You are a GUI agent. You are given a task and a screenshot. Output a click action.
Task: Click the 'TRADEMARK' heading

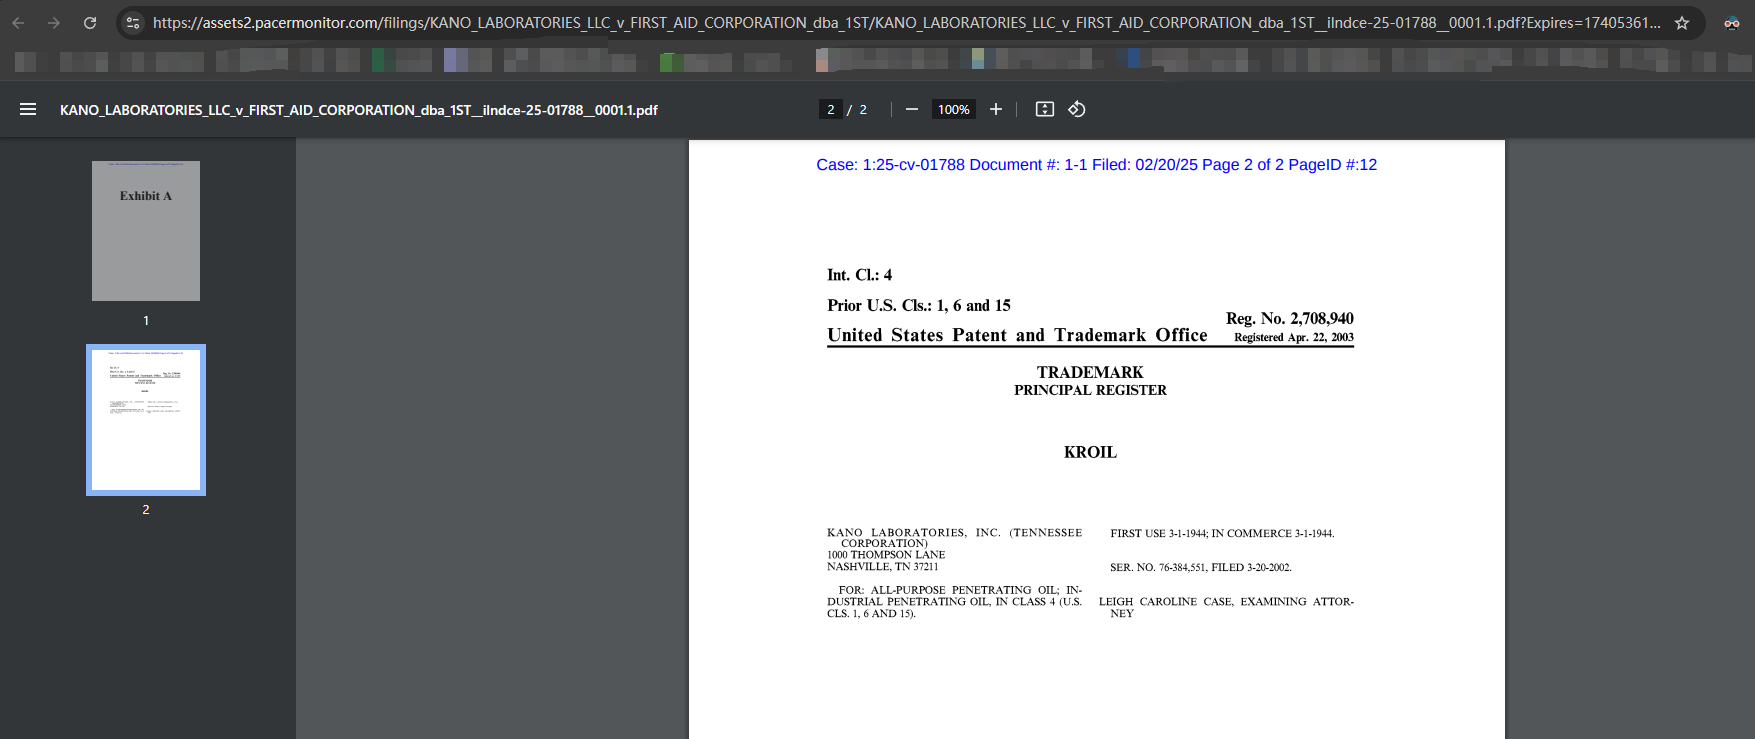click(x=1090, y=372)
